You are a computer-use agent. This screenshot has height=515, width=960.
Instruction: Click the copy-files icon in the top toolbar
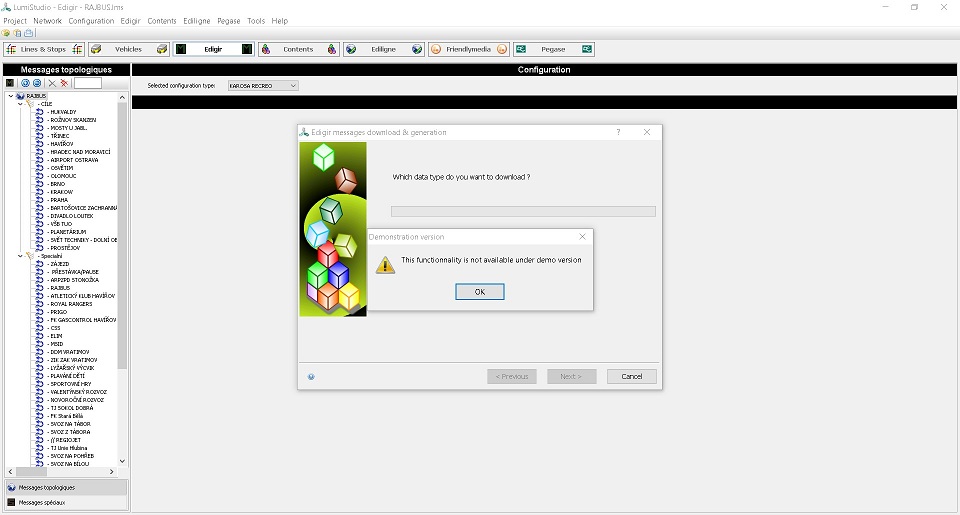(17, 33)
